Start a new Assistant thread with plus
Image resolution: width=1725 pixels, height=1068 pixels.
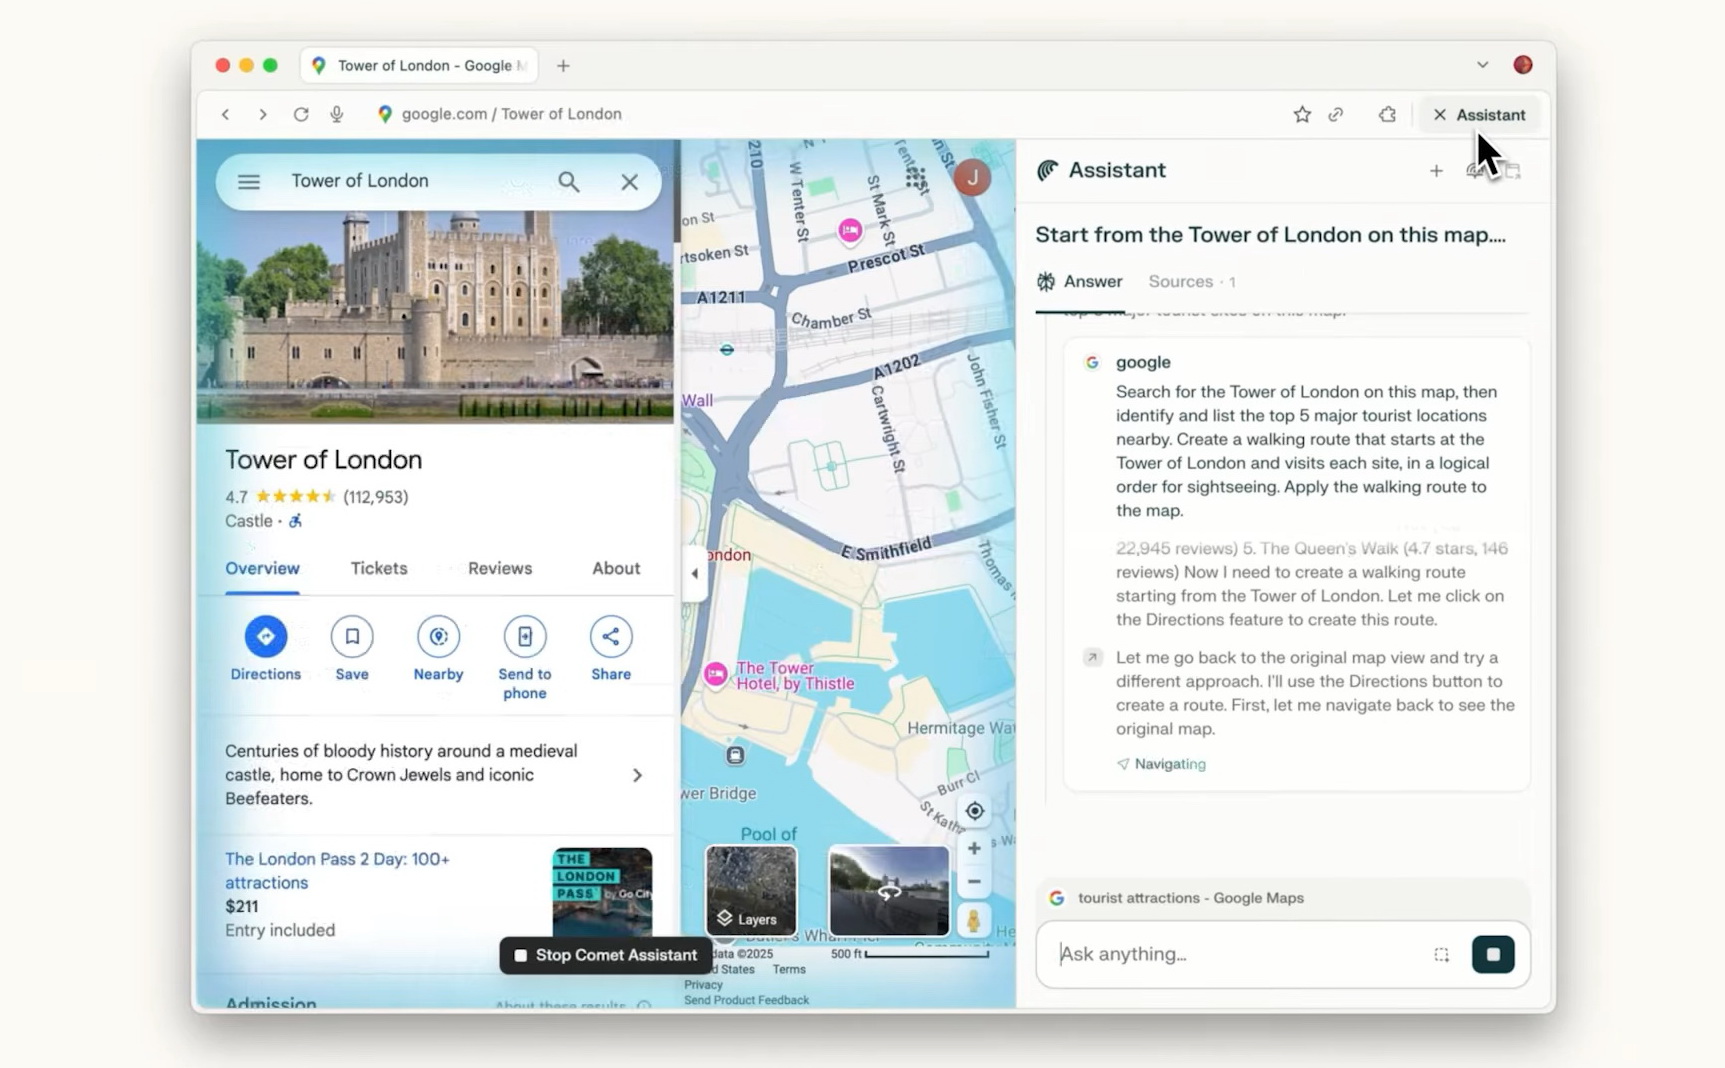coord(1436,171)
